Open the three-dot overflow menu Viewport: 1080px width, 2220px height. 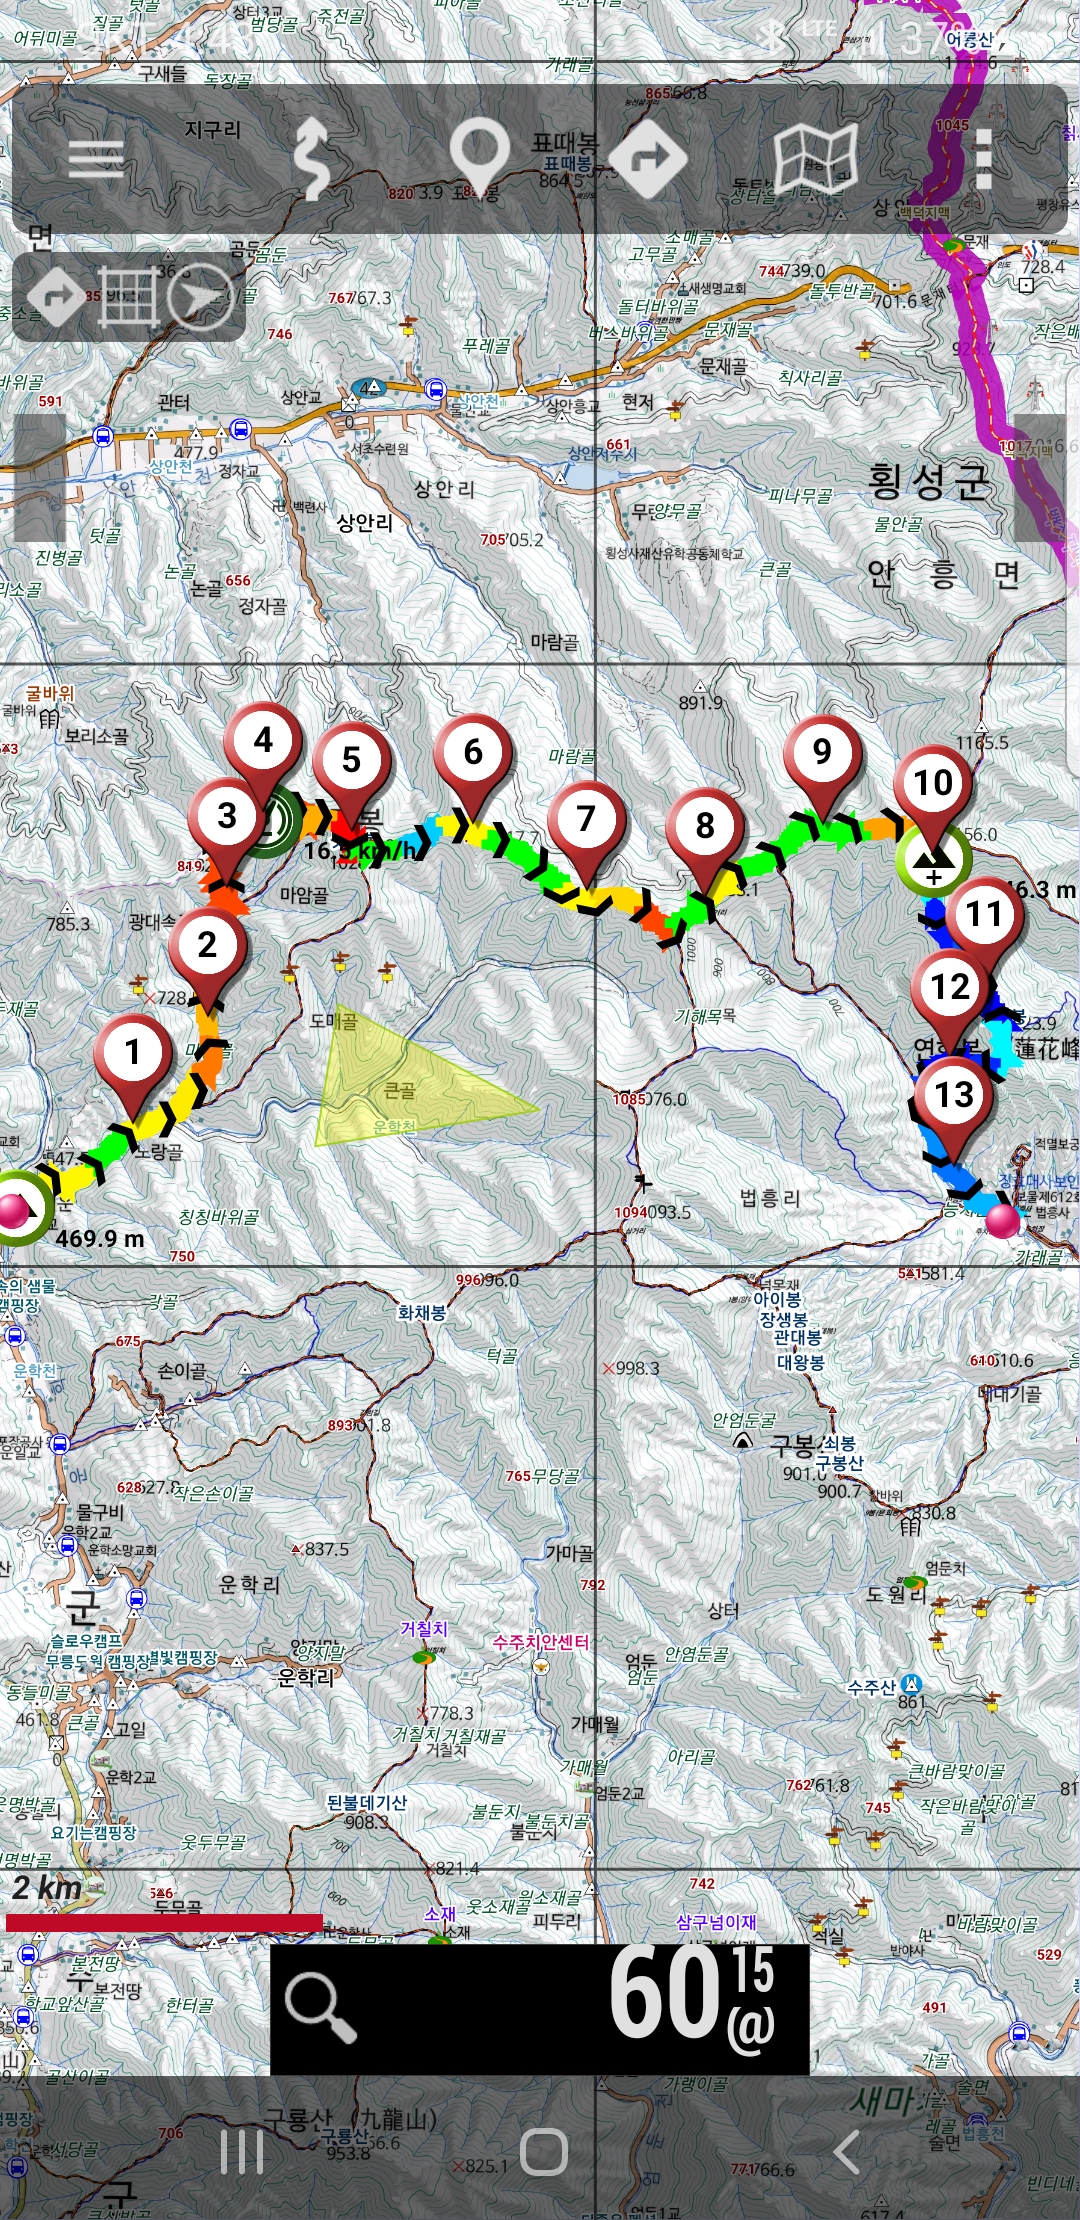click(984, 158)
